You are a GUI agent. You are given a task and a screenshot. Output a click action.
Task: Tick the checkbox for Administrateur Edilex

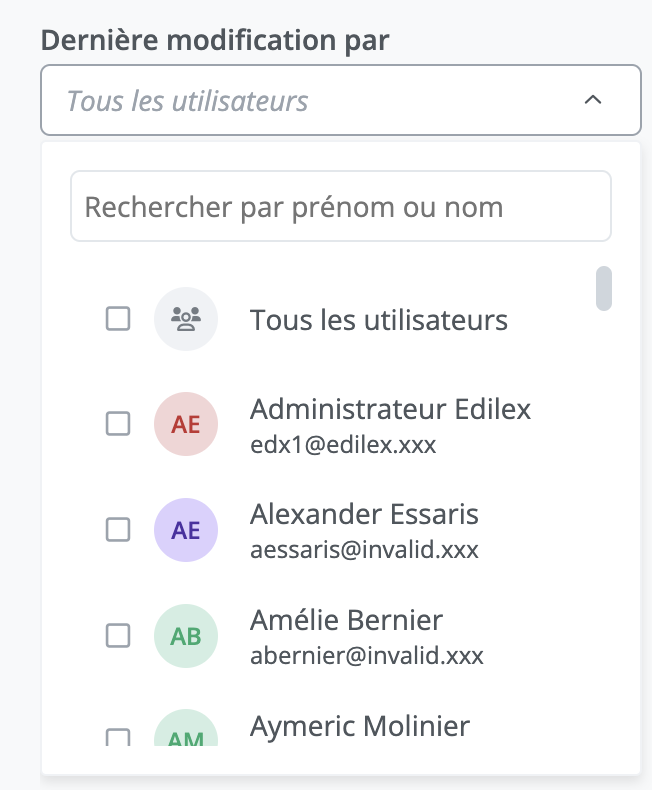pos(118,424)
